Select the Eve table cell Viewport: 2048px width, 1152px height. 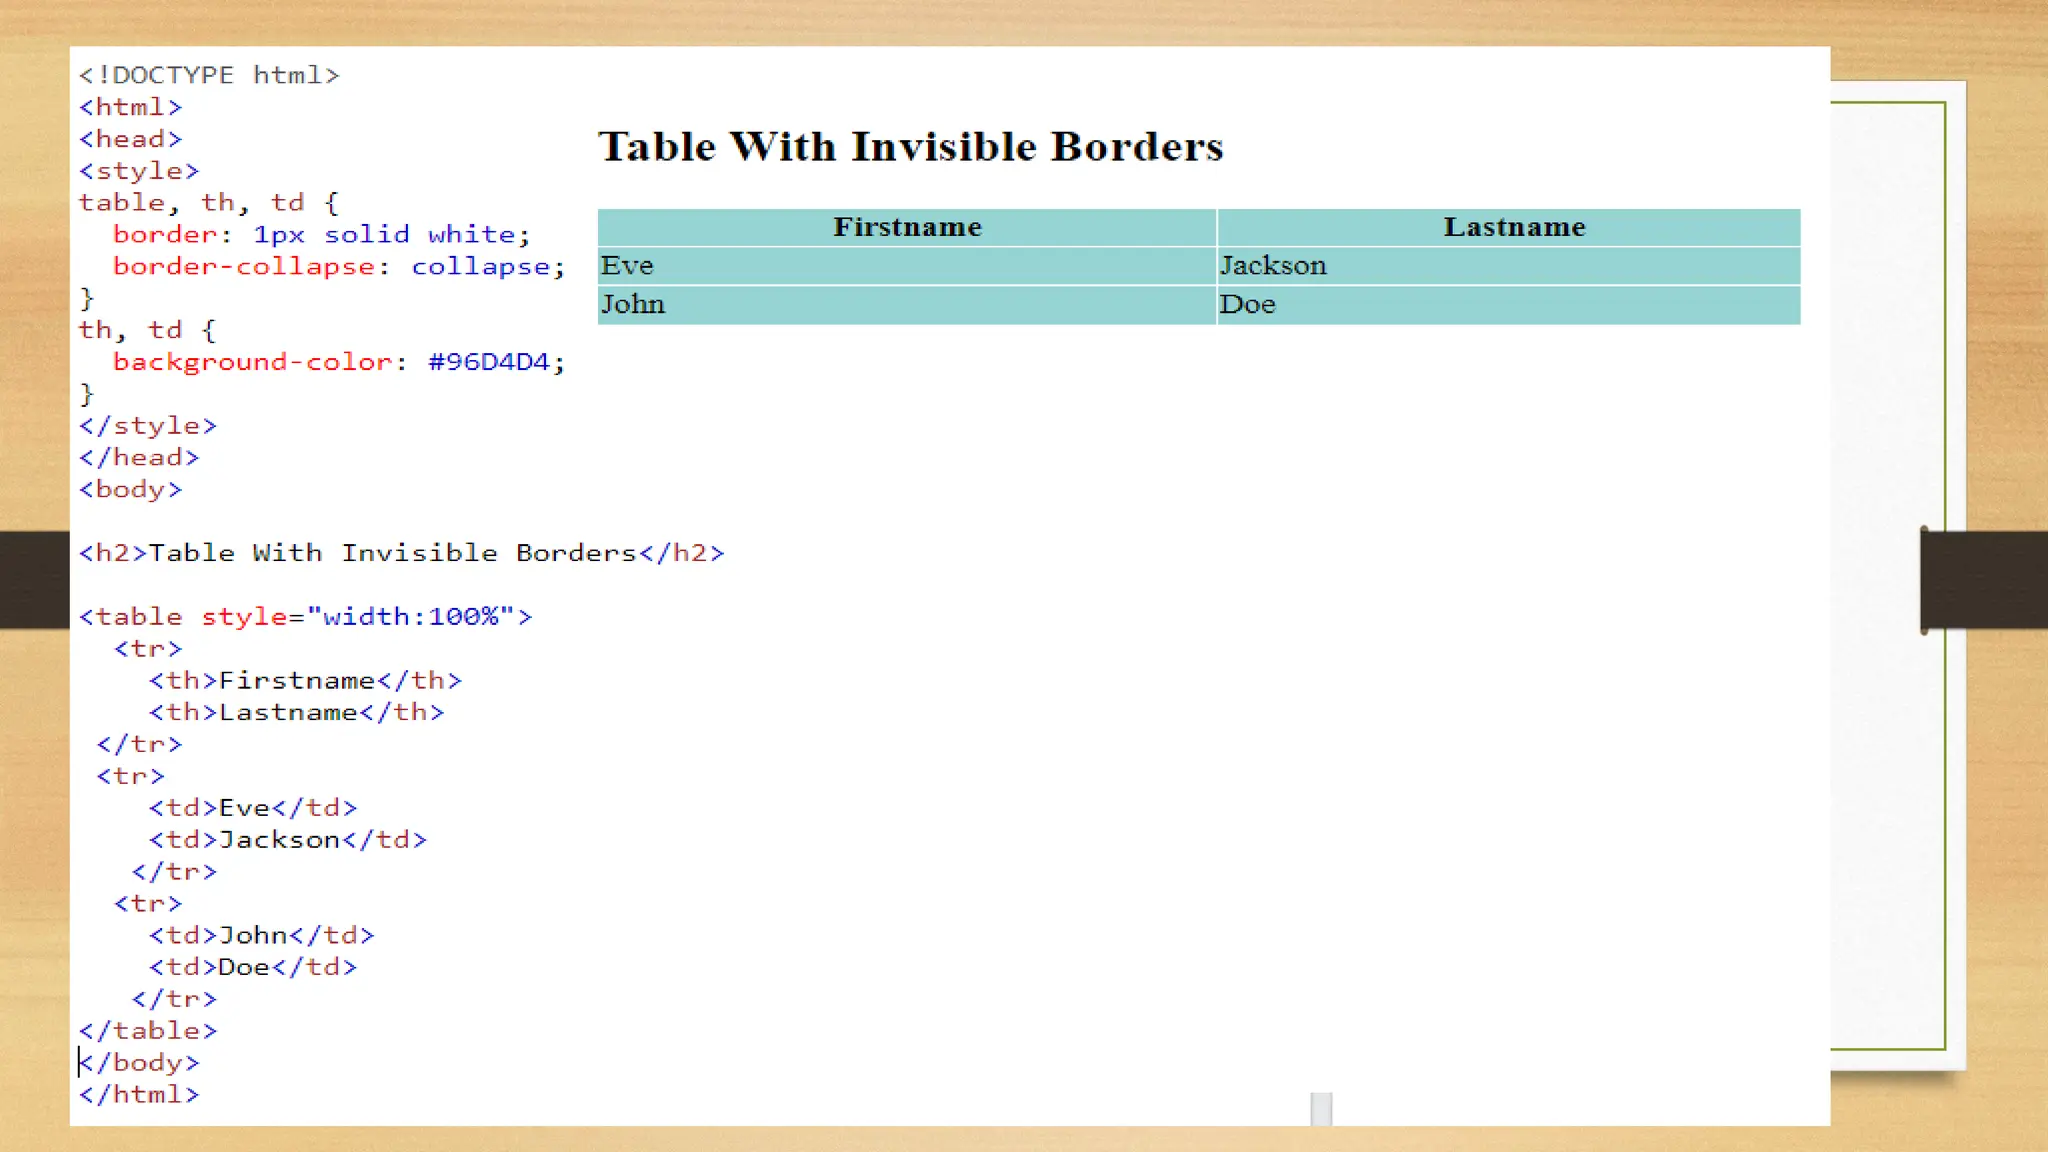tap(627, 266)
